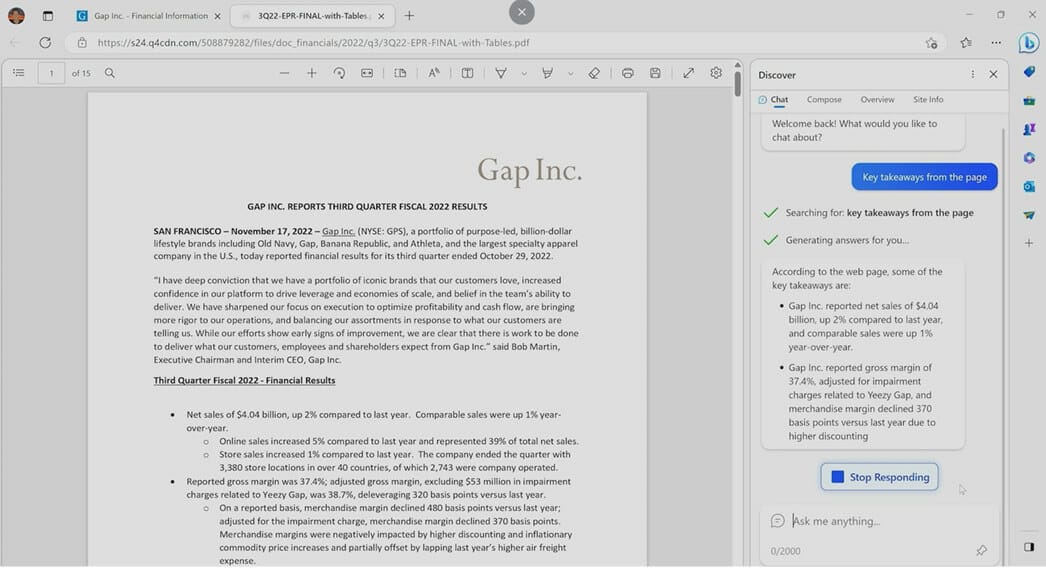Switch to the Site Info tab
This screenshot has height=568, width=1046.
(928, 99)
